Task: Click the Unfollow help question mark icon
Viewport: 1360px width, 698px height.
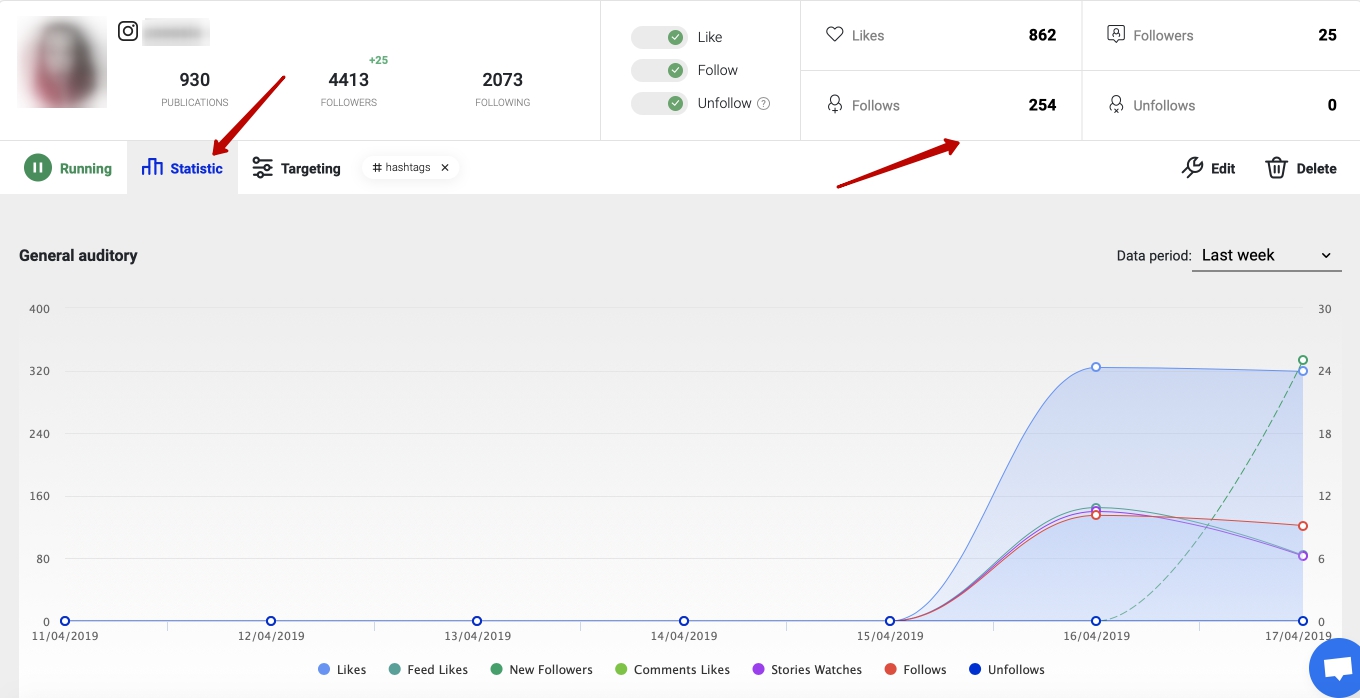Action: click(764, 103)
